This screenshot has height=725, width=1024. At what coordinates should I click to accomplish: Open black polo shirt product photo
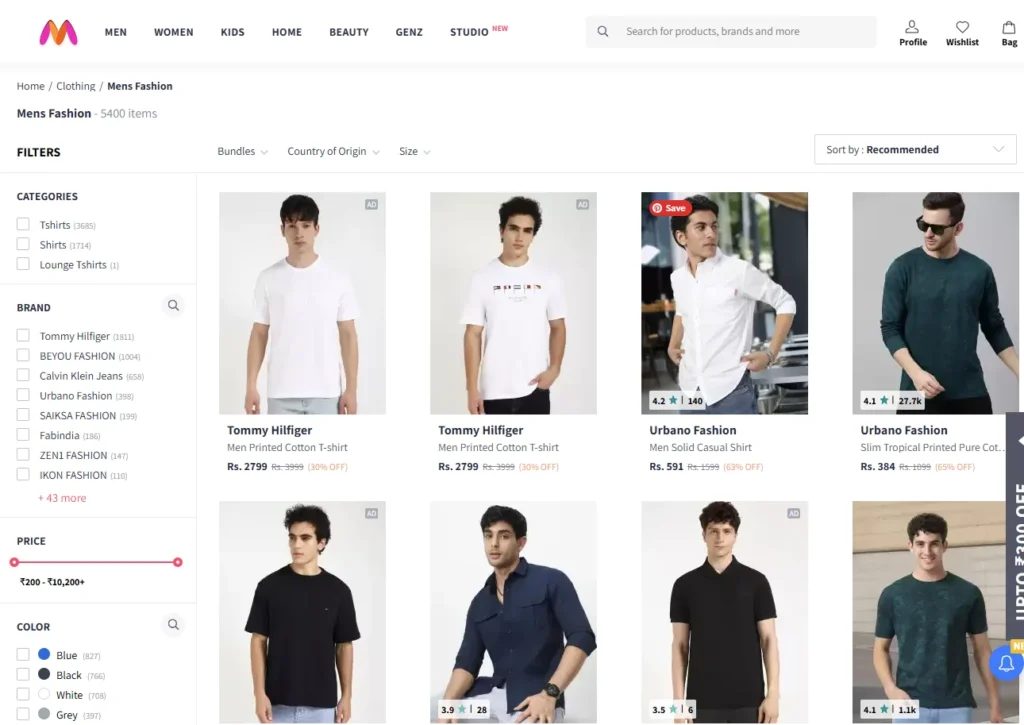click(x=724, y=612)
